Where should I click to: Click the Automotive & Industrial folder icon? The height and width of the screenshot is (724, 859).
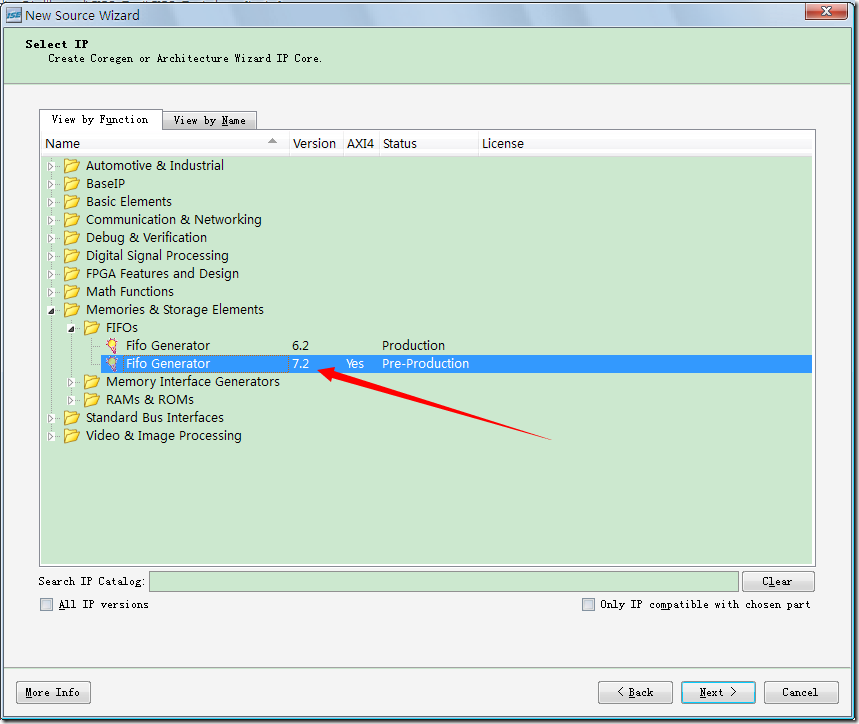pos(72,166)
